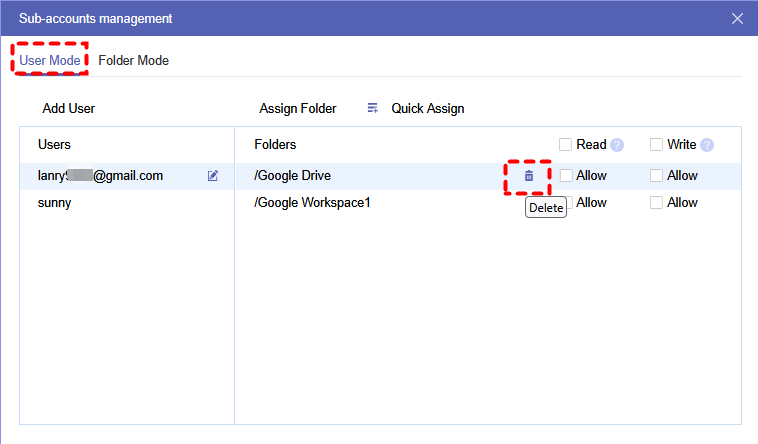Click the Add User button
The width and height of the screenshot is (758, 444).
(x=68, y=108)
